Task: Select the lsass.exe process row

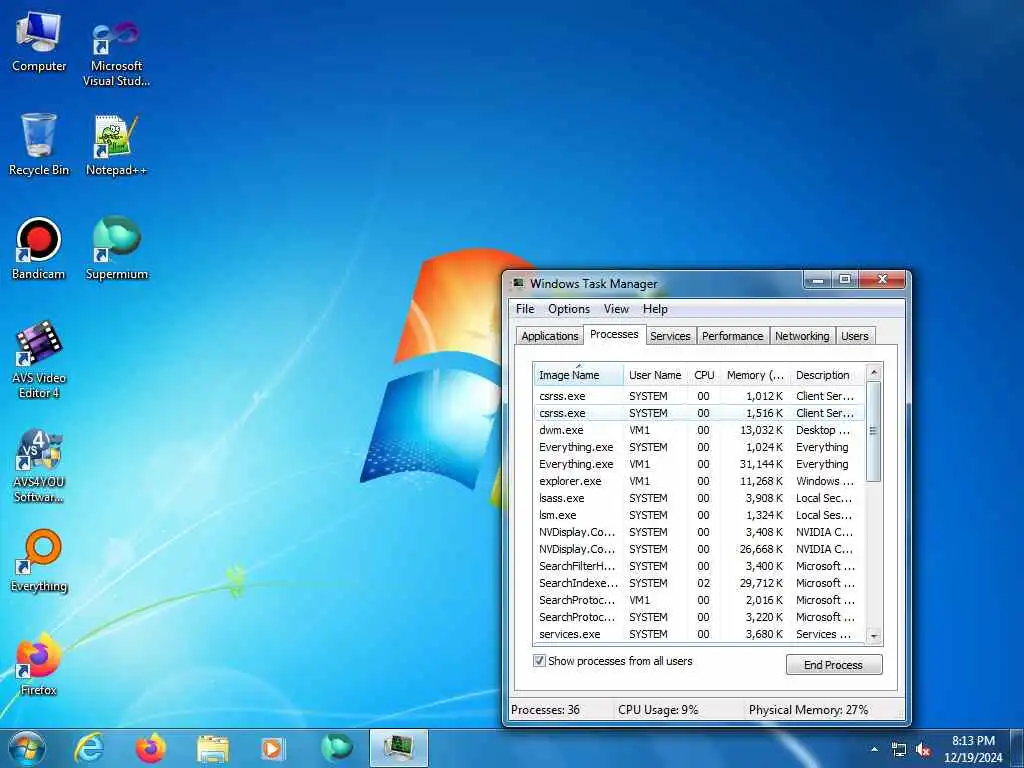Action: point(699,498)
